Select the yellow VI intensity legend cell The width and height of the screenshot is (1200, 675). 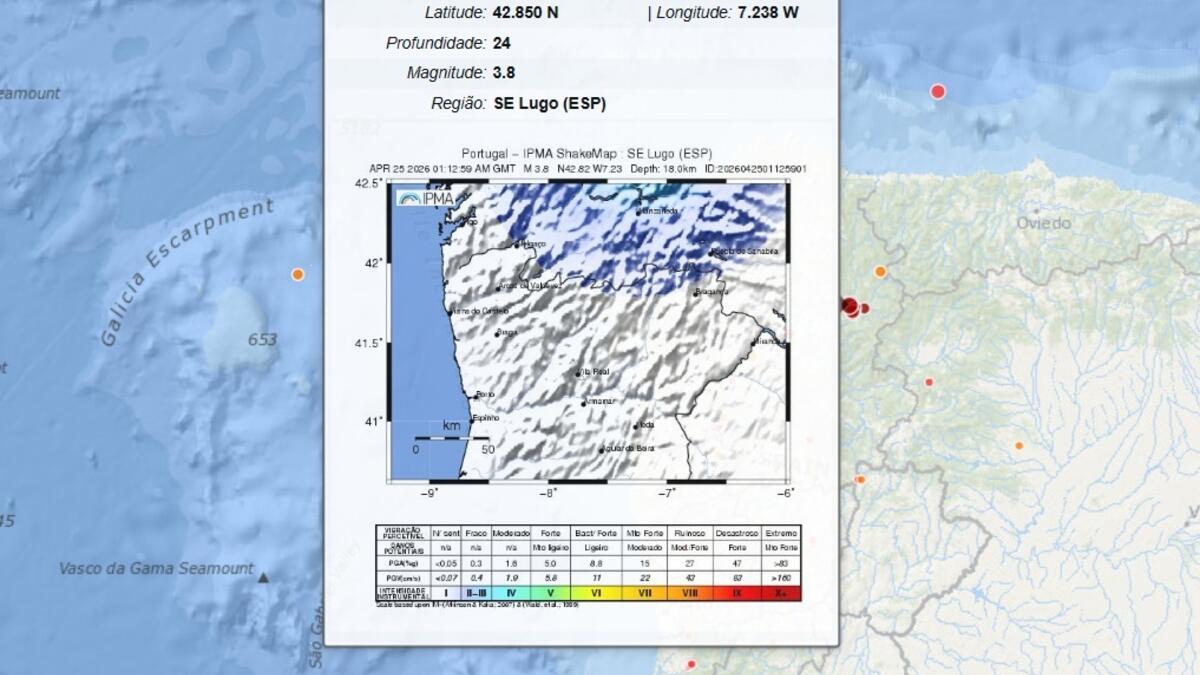(596, 593)
